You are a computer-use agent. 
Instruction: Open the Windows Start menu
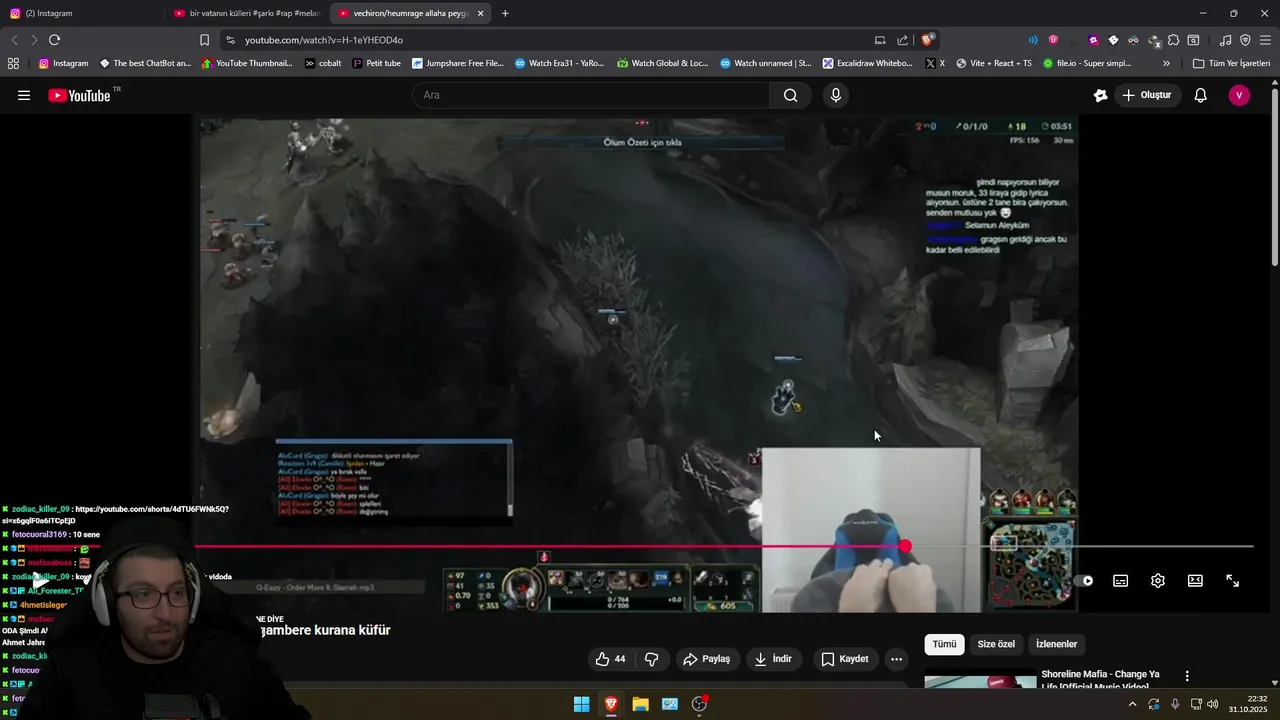(581, 704)
